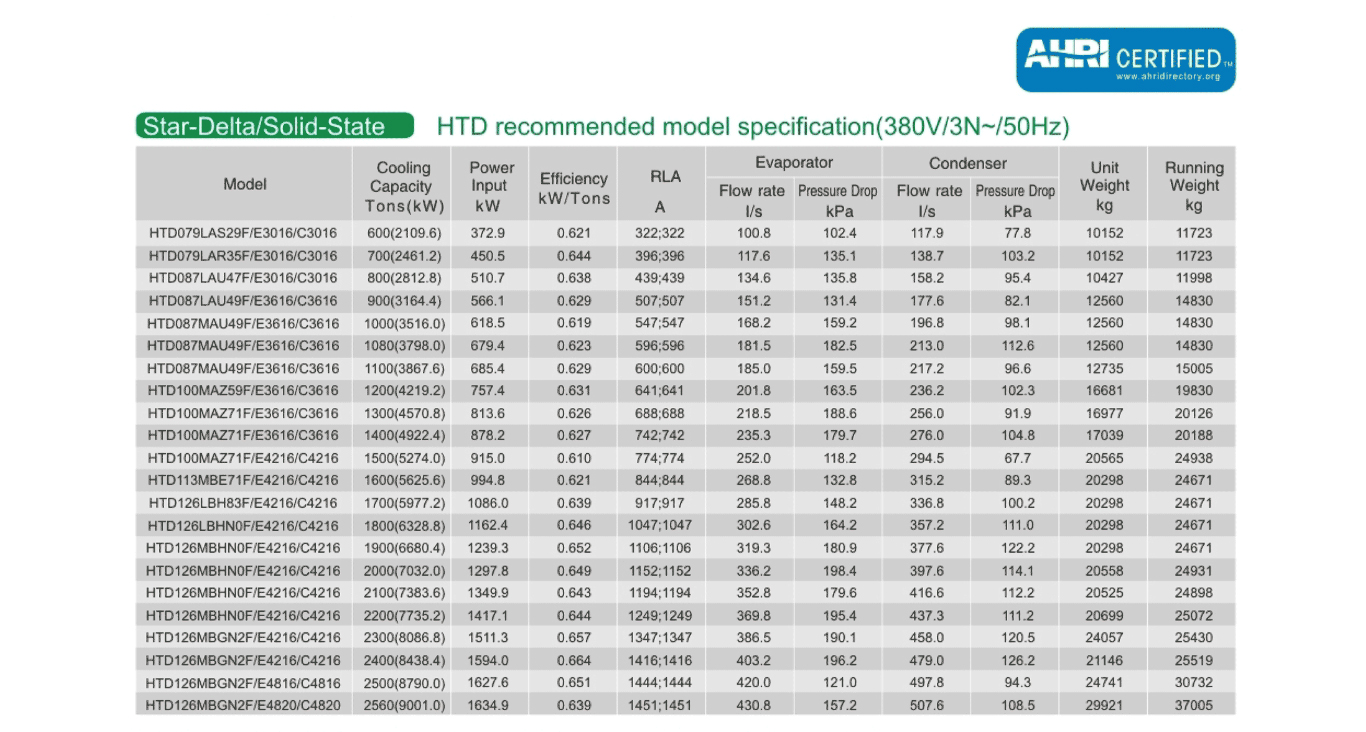Open the www.ahridirectory.org link in logo
The height and width of the screenshot is (732, 1366).
coord(1167,77)
